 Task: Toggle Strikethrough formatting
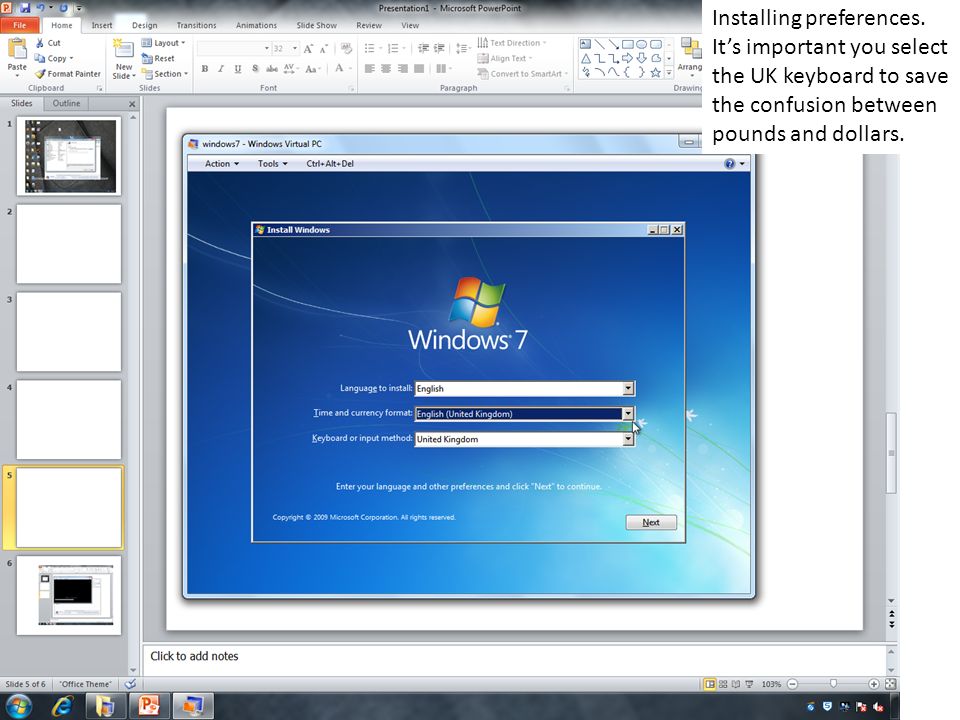pyautogui.click(x=272, y=69)
